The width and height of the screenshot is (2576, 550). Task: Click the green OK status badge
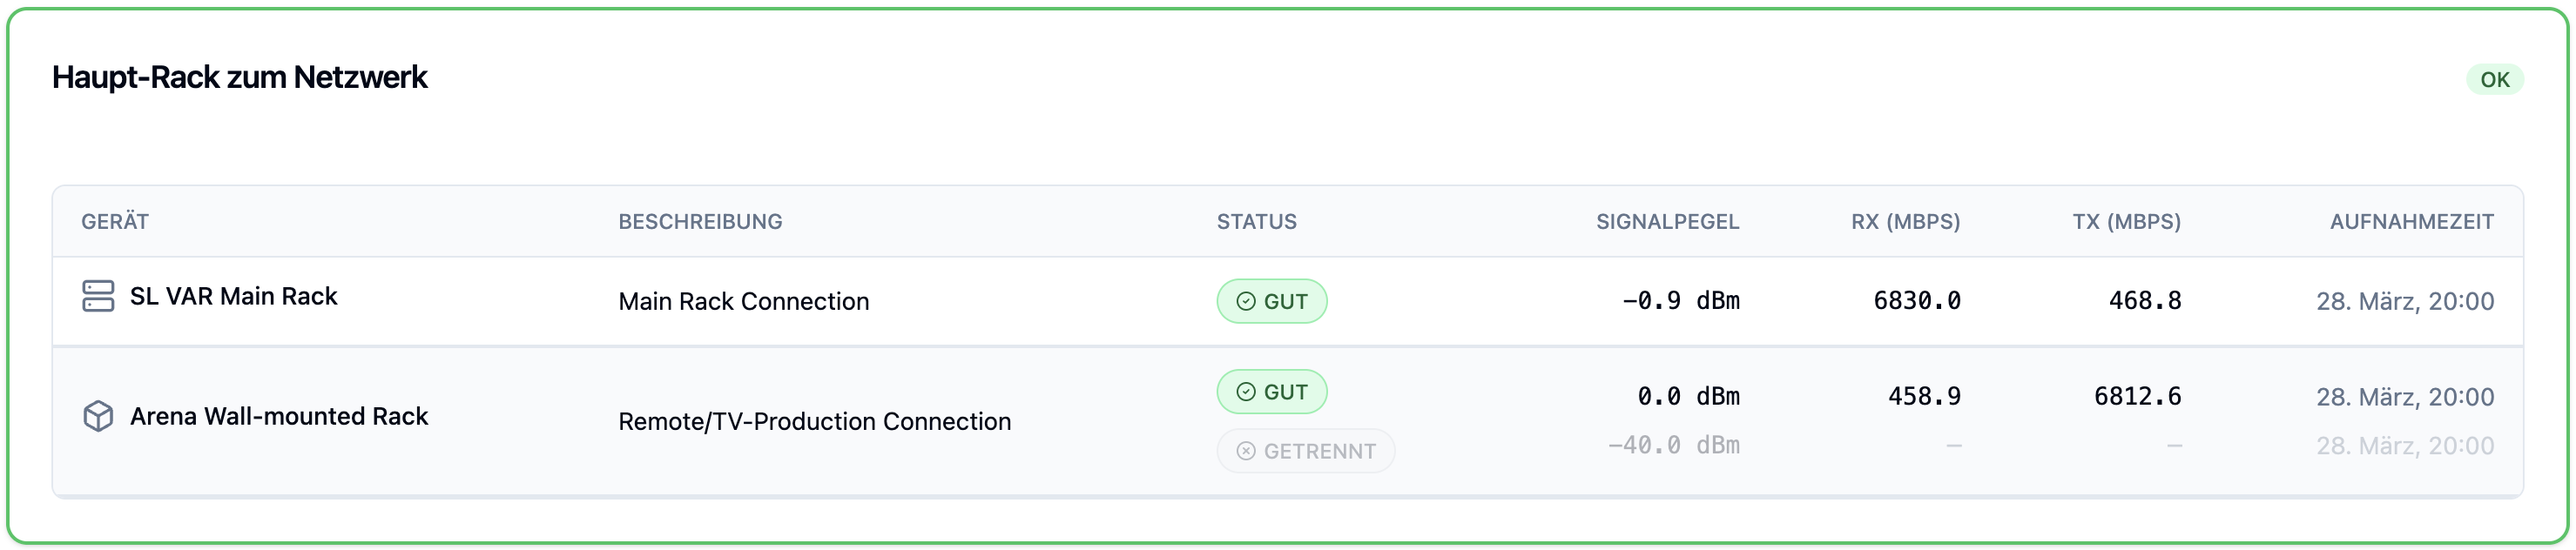(2494, 80)
